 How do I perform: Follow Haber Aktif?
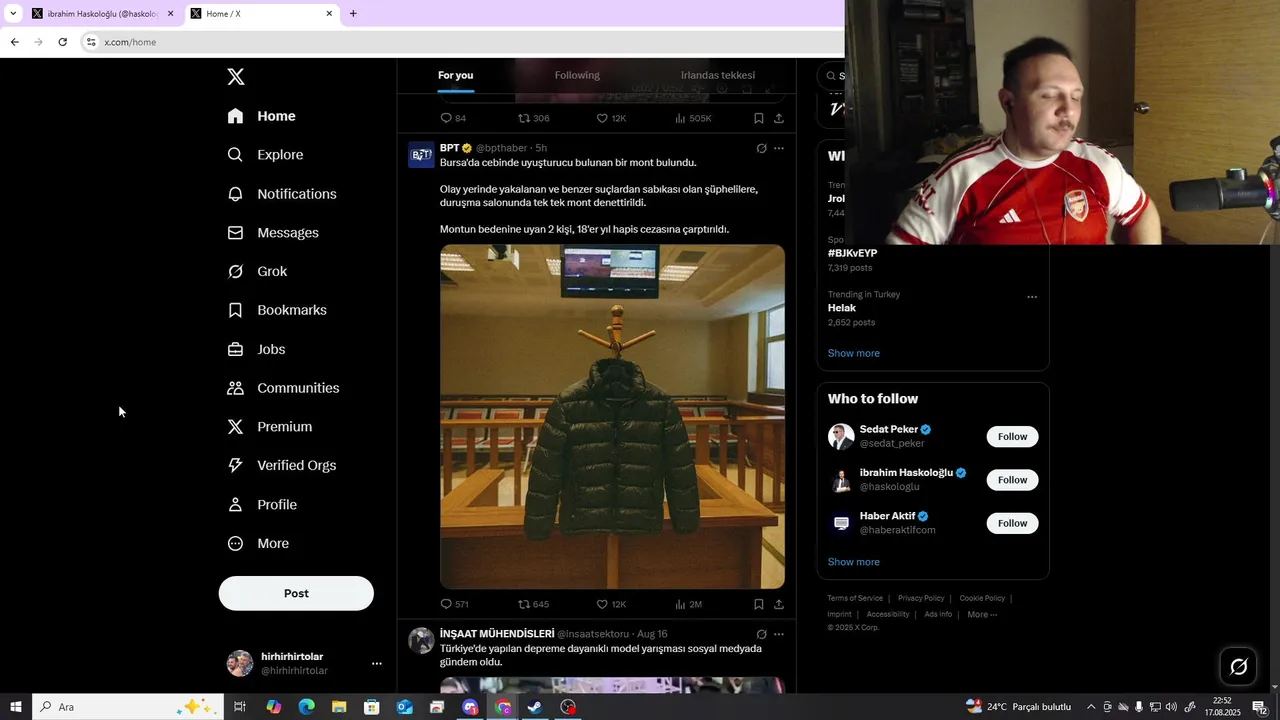pyautogui.click(x=1012, y=523)
